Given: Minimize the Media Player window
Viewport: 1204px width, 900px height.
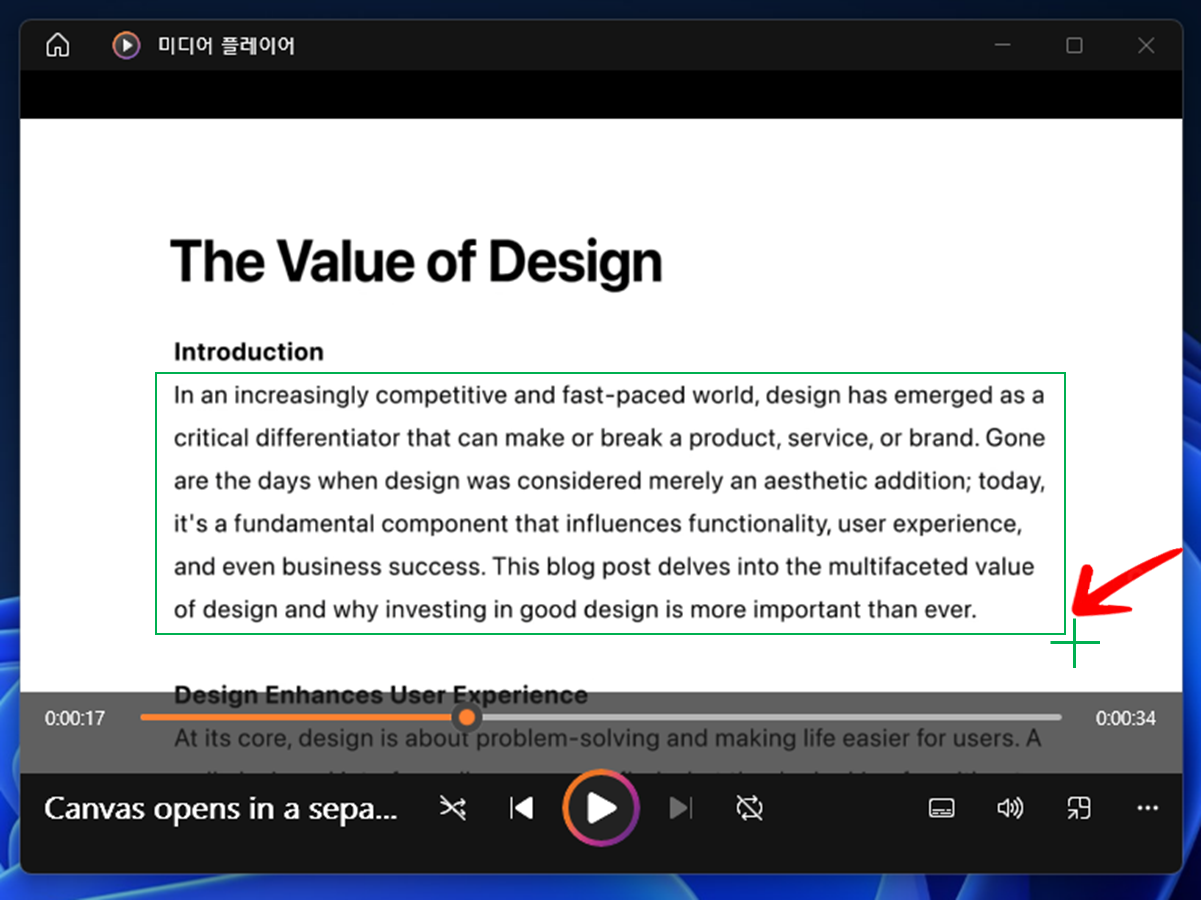Looking at the screenshot, I should [x=1002, y=46].
